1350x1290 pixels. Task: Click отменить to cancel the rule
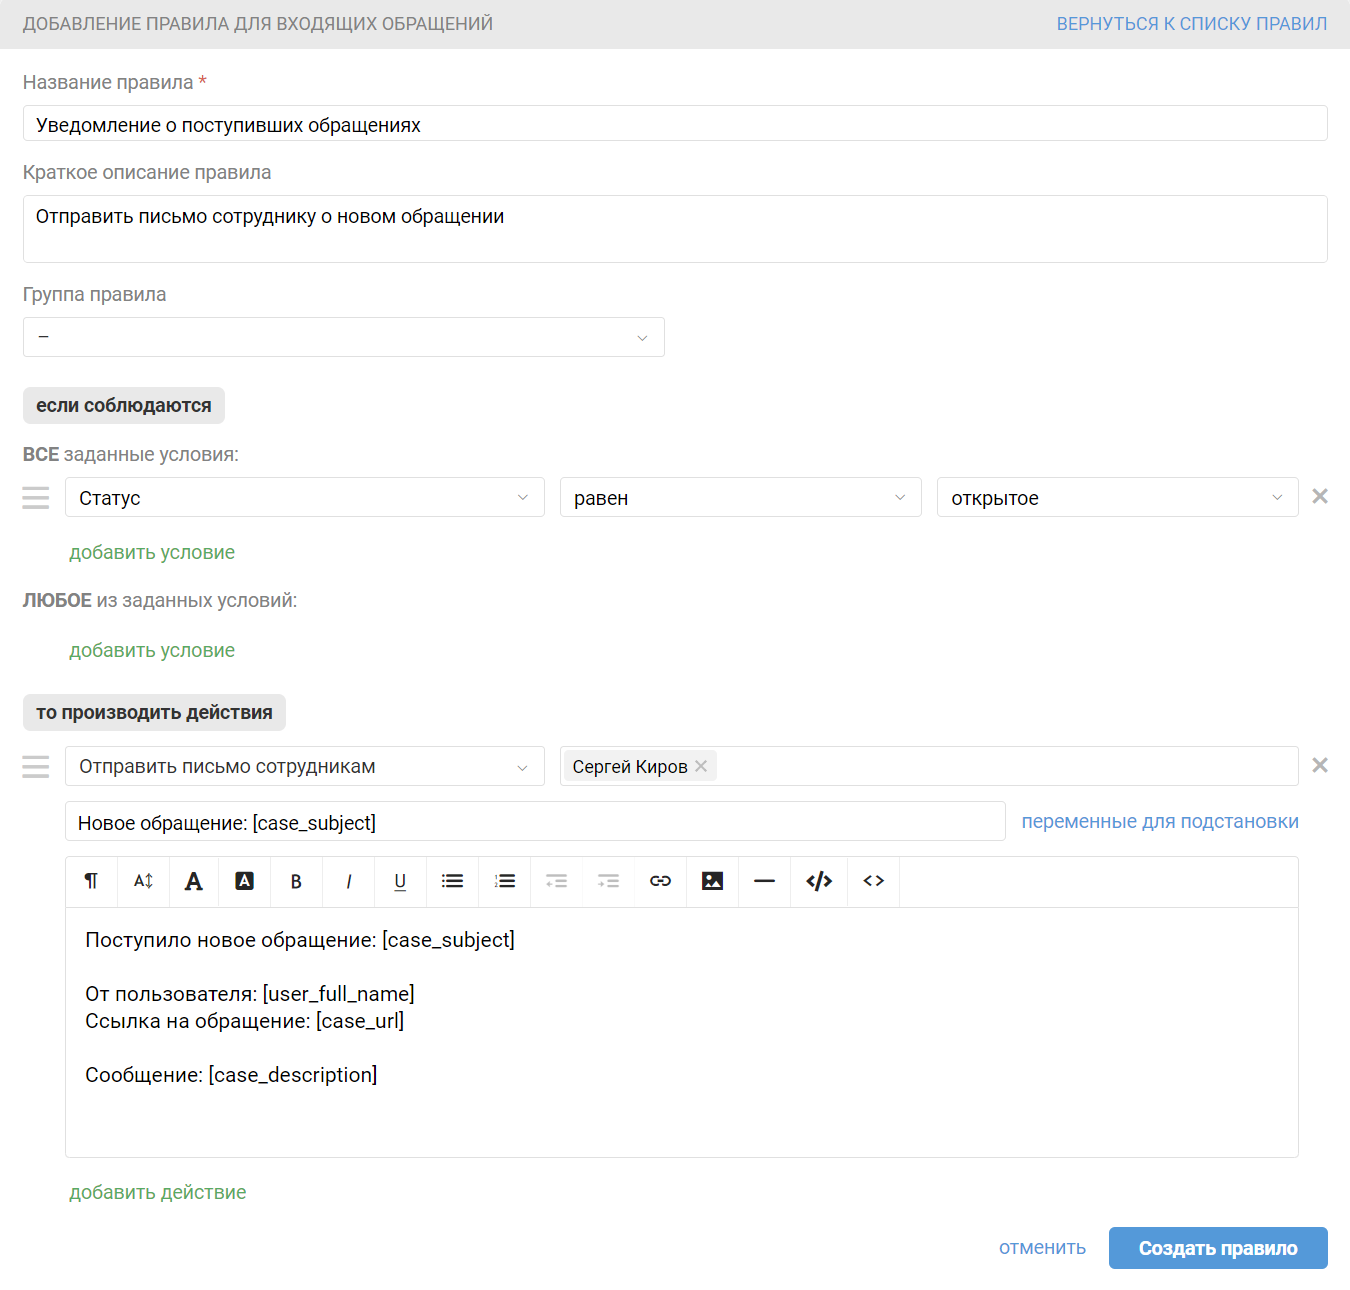(x=1042, y=1247)
